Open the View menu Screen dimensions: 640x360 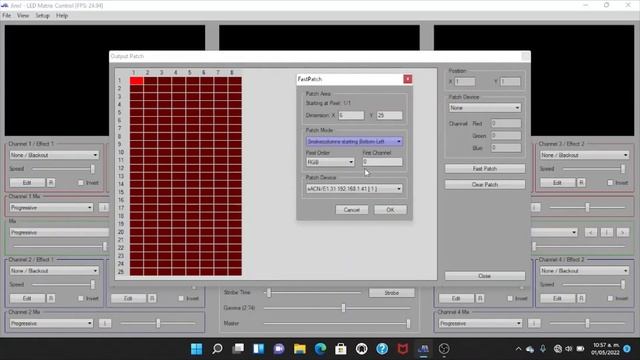point(23,16)
